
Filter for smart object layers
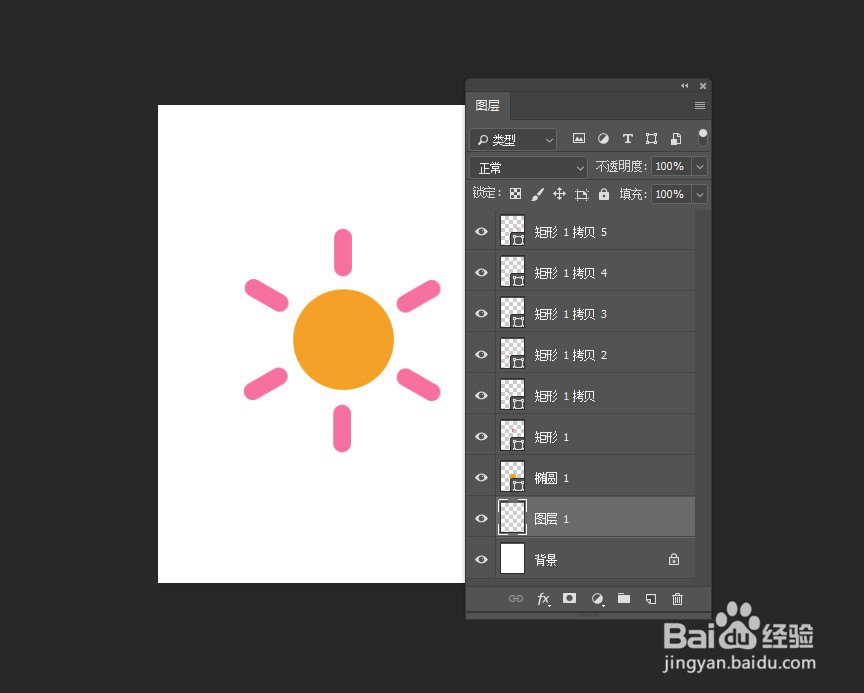[676, 138]
